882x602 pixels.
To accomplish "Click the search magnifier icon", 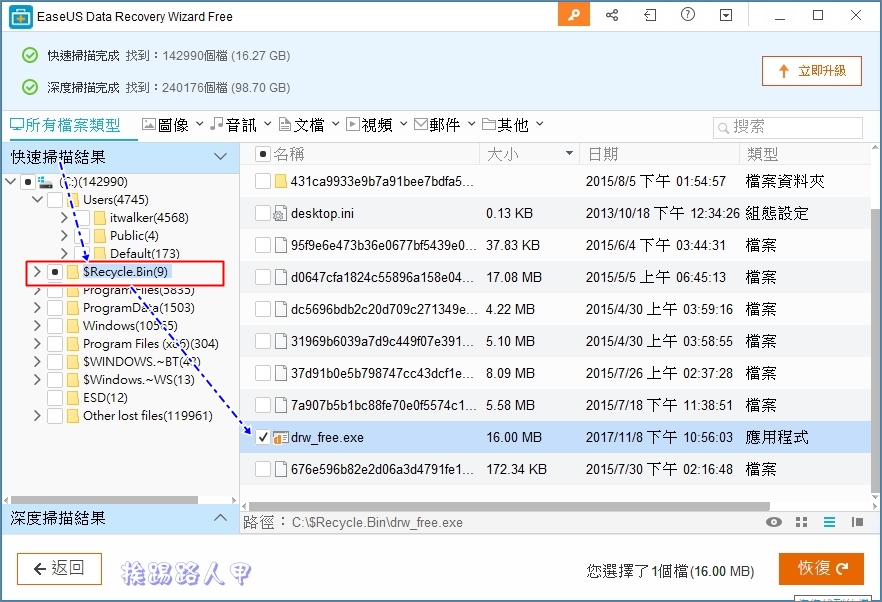I will [x=723, y=128].
